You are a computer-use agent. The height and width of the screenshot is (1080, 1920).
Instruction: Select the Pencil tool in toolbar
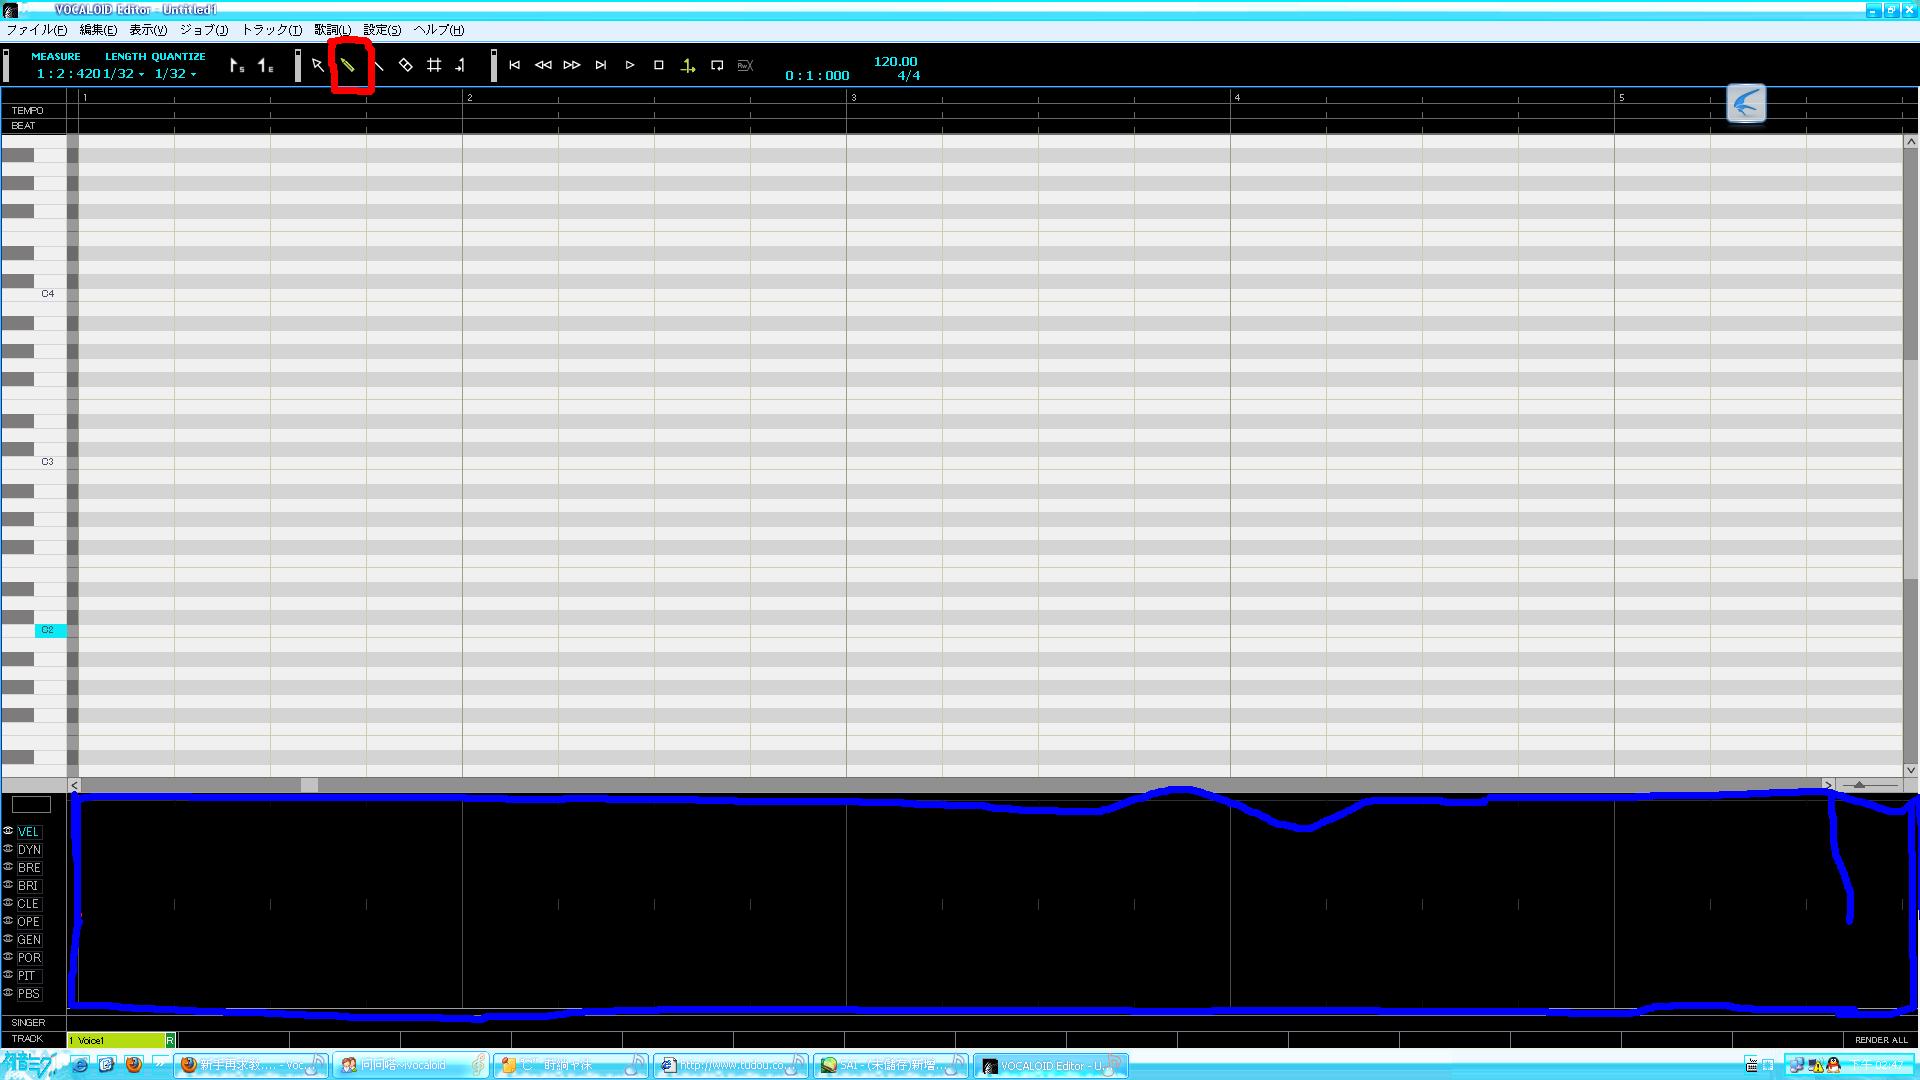[348, 66]
